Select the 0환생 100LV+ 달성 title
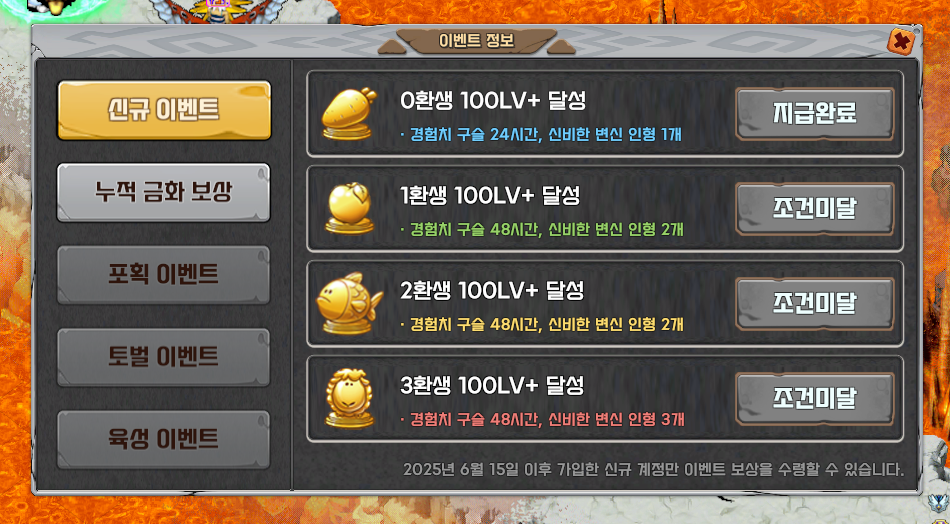Image resolution: width=950 pixels, height=524 pixels. pyautogui.click(x=493, y=102)
